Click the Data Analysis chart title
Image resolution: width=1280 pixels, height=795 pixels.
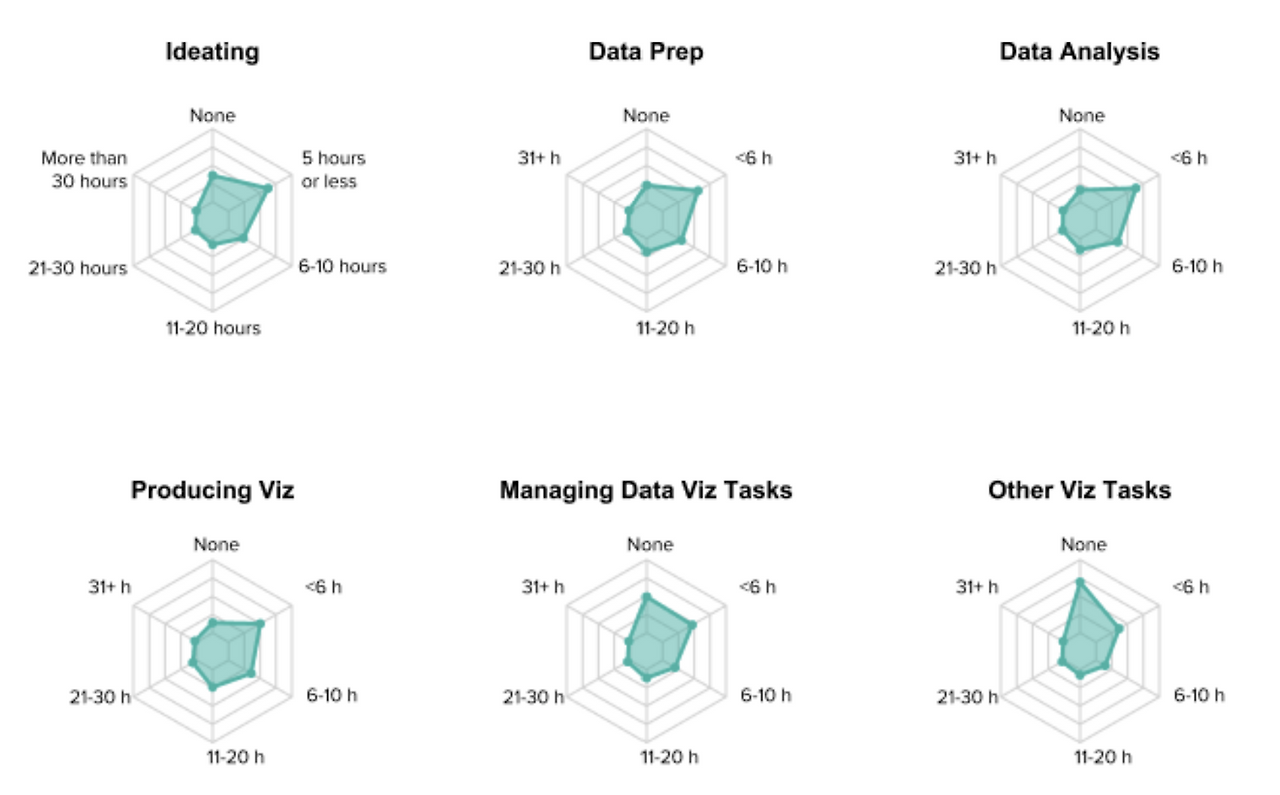[x=1080, y=52]
